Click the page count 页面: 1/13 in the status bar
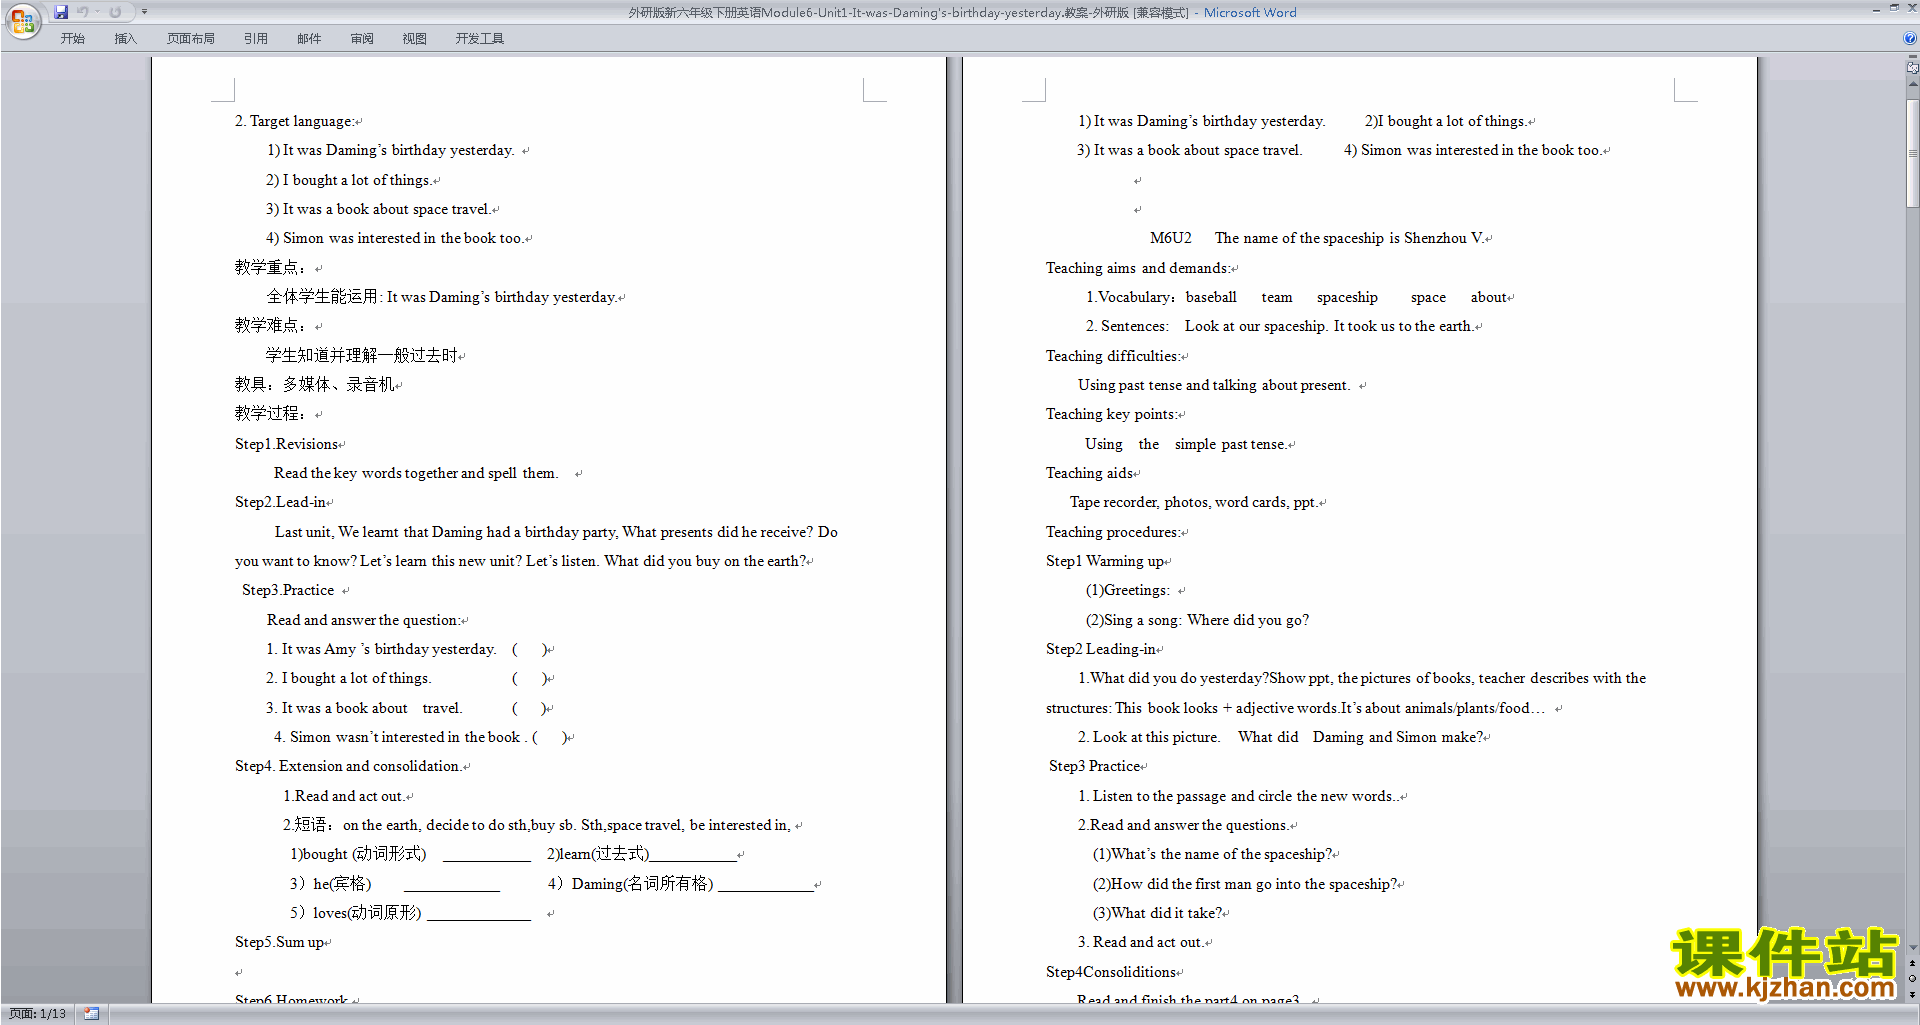Image resolution: width=1920 pixels, height=1025 pixels. 38,1014
